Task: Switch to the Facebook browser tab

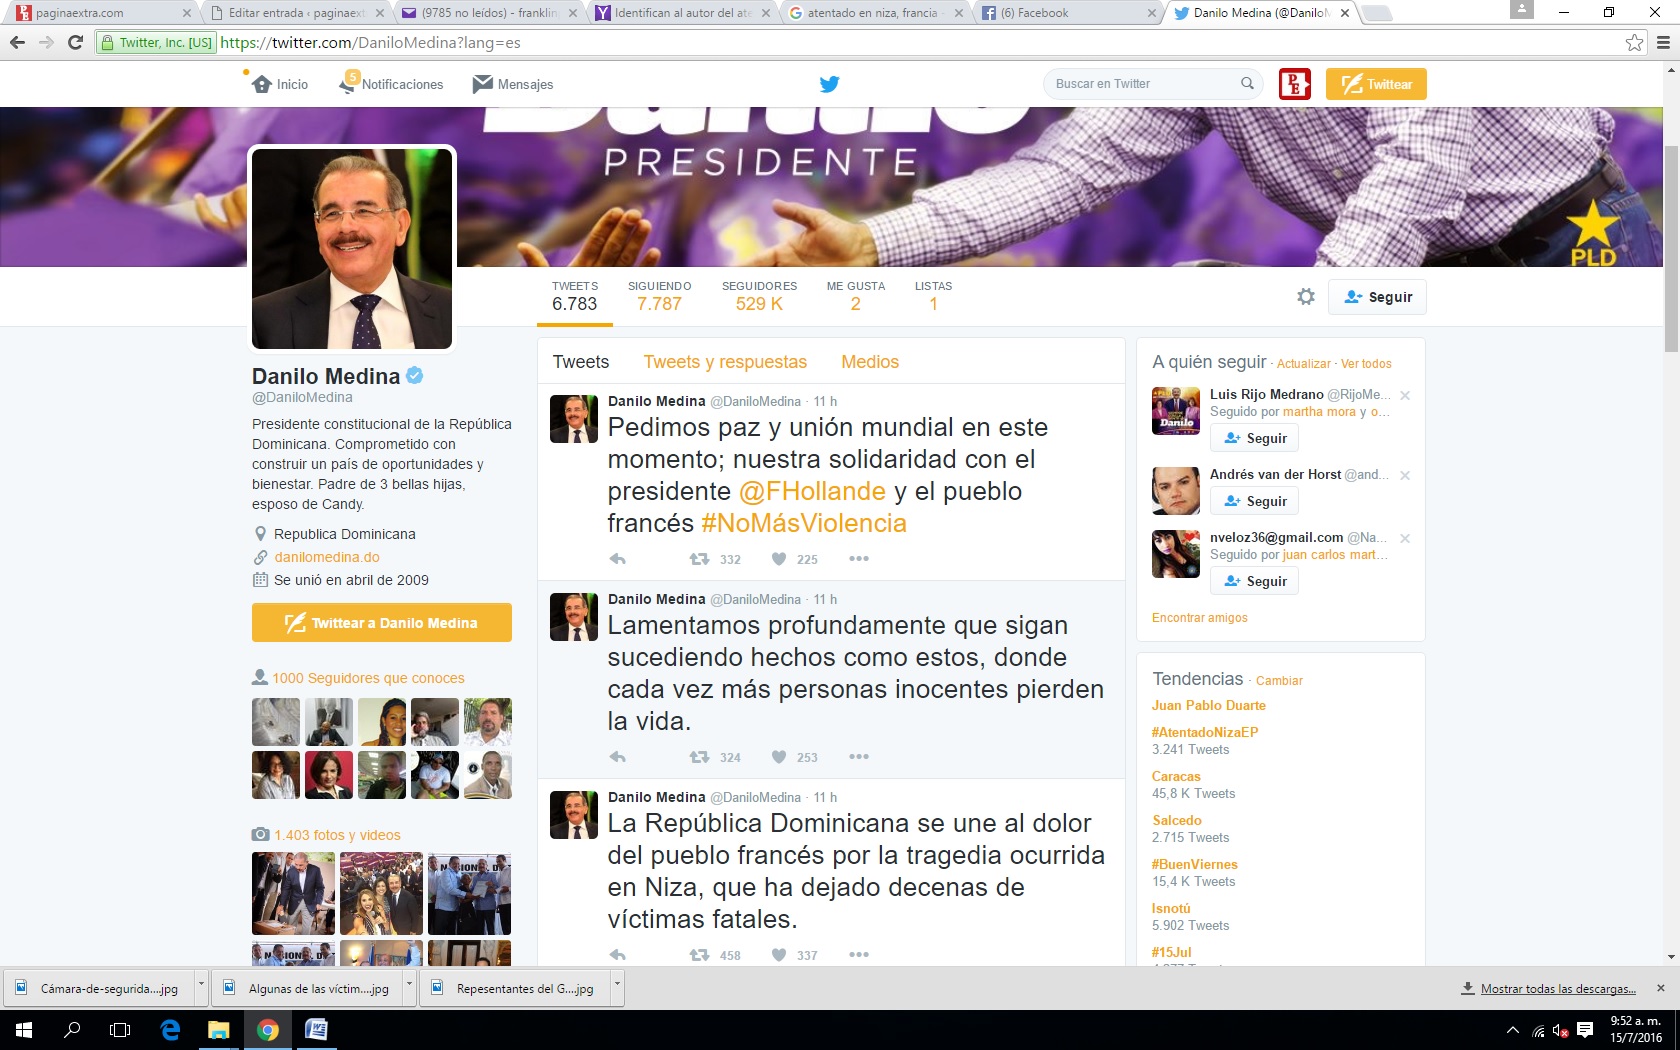Action: (1065, 13)
